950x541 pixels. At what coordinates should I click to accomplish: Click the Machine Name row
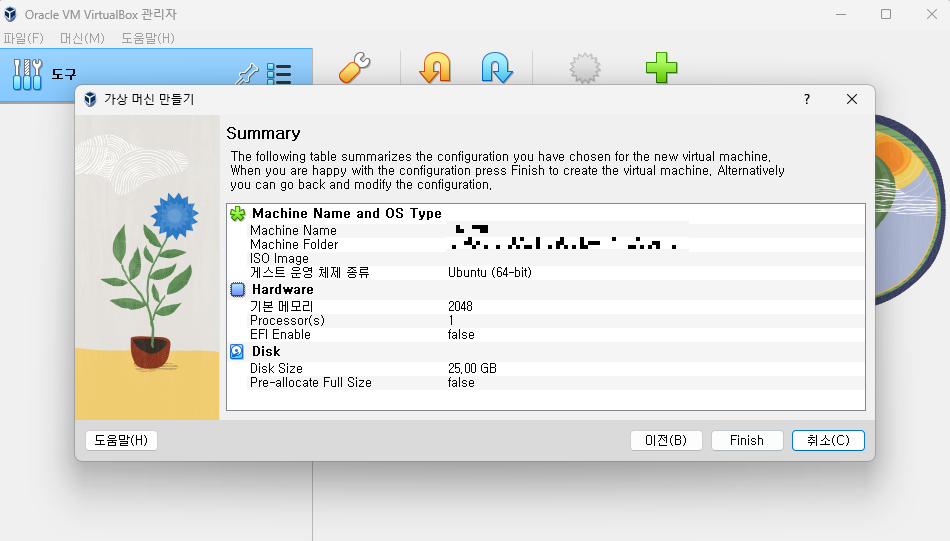click(546, 231)
